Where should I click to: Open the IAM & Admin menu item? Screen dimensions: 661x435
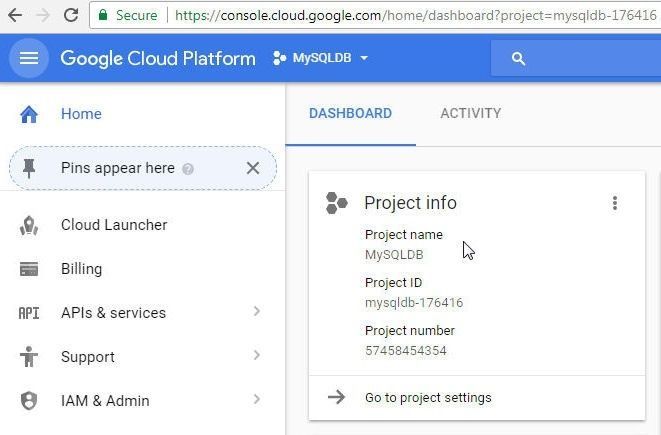(x=105, y=401)
